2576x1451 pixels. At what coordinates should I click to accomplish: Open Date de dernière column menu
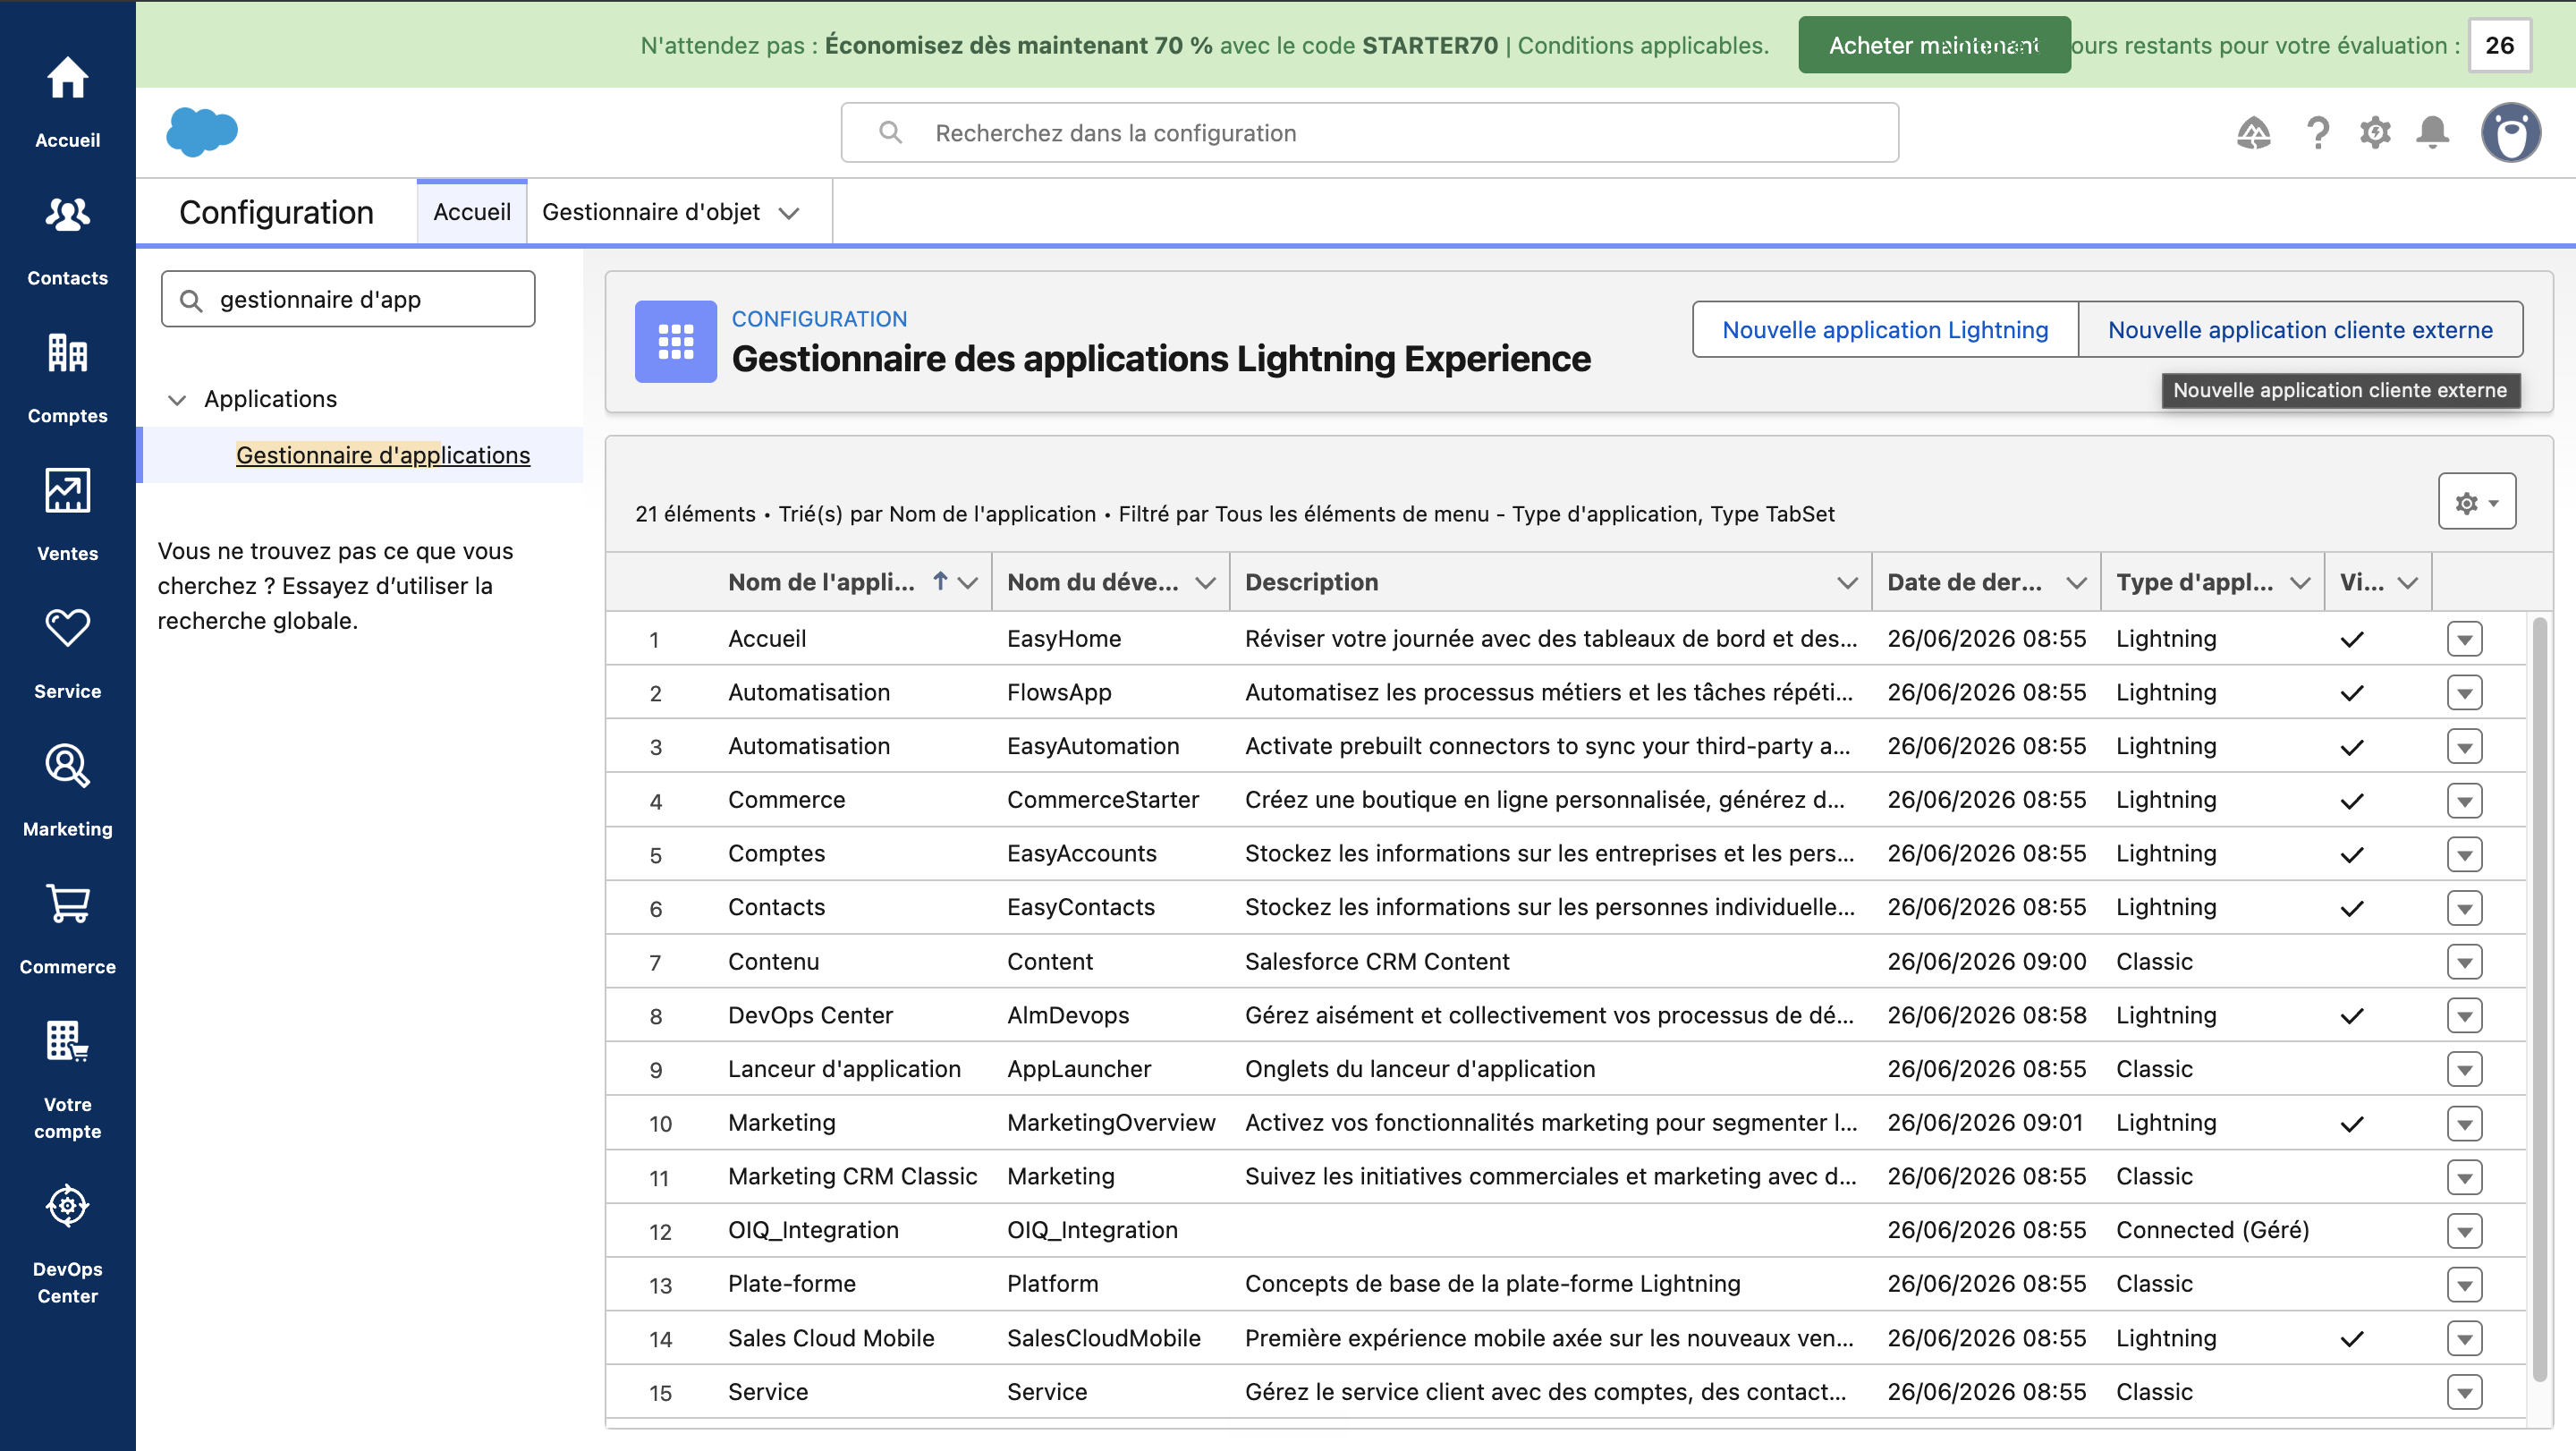click(x=2076, y=583)
